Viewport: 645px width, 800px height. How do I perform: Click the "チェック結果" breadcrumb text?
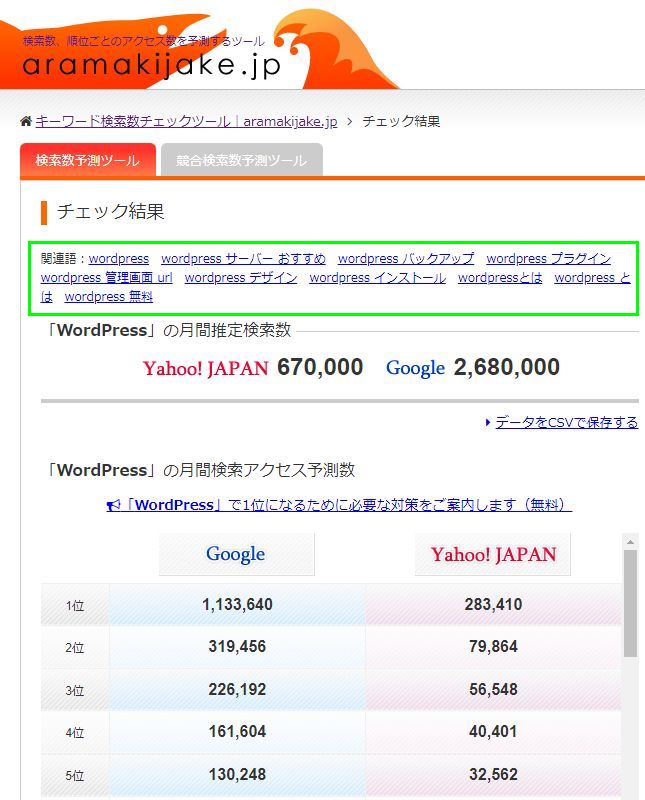[x=401, y=121]
